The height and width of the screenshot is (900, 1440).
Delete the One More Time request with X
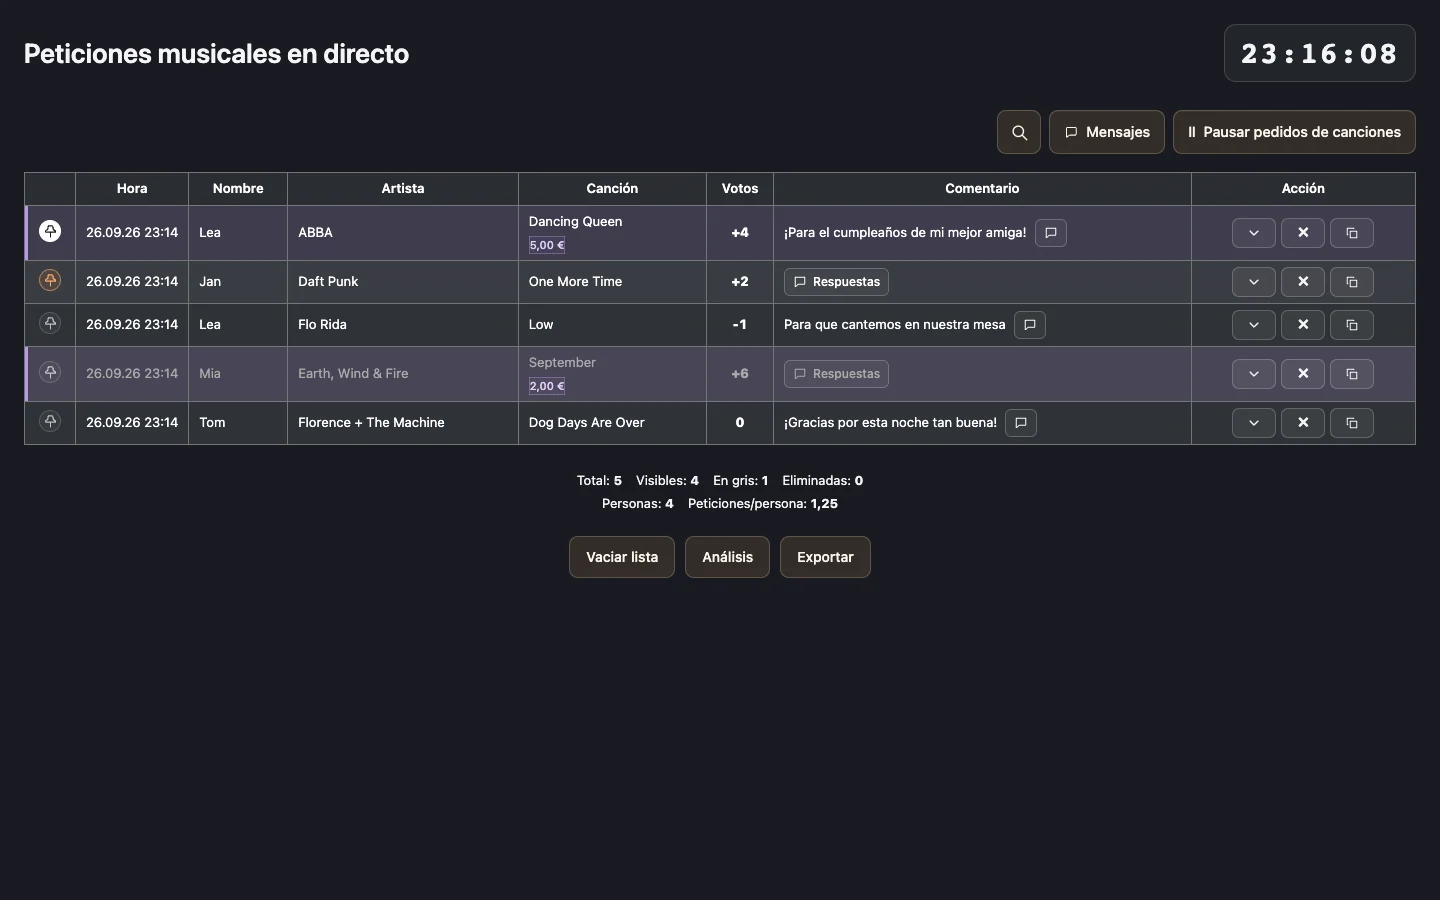pyautogui.click(x=1303, y=282)
